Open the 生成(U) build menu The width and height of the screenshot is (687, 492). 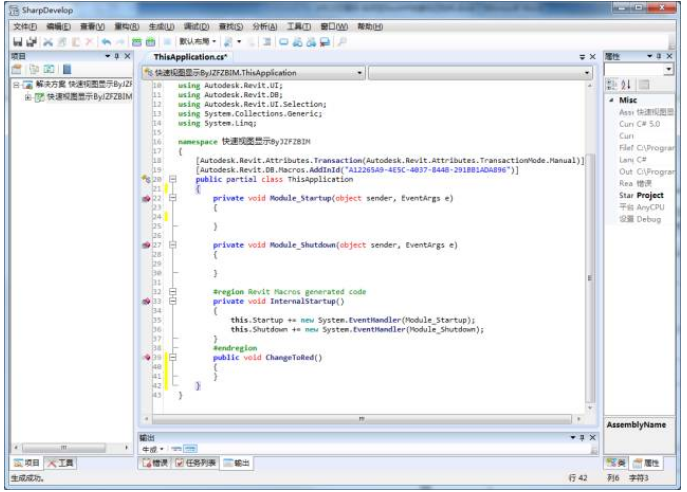(x=161, y=27)
